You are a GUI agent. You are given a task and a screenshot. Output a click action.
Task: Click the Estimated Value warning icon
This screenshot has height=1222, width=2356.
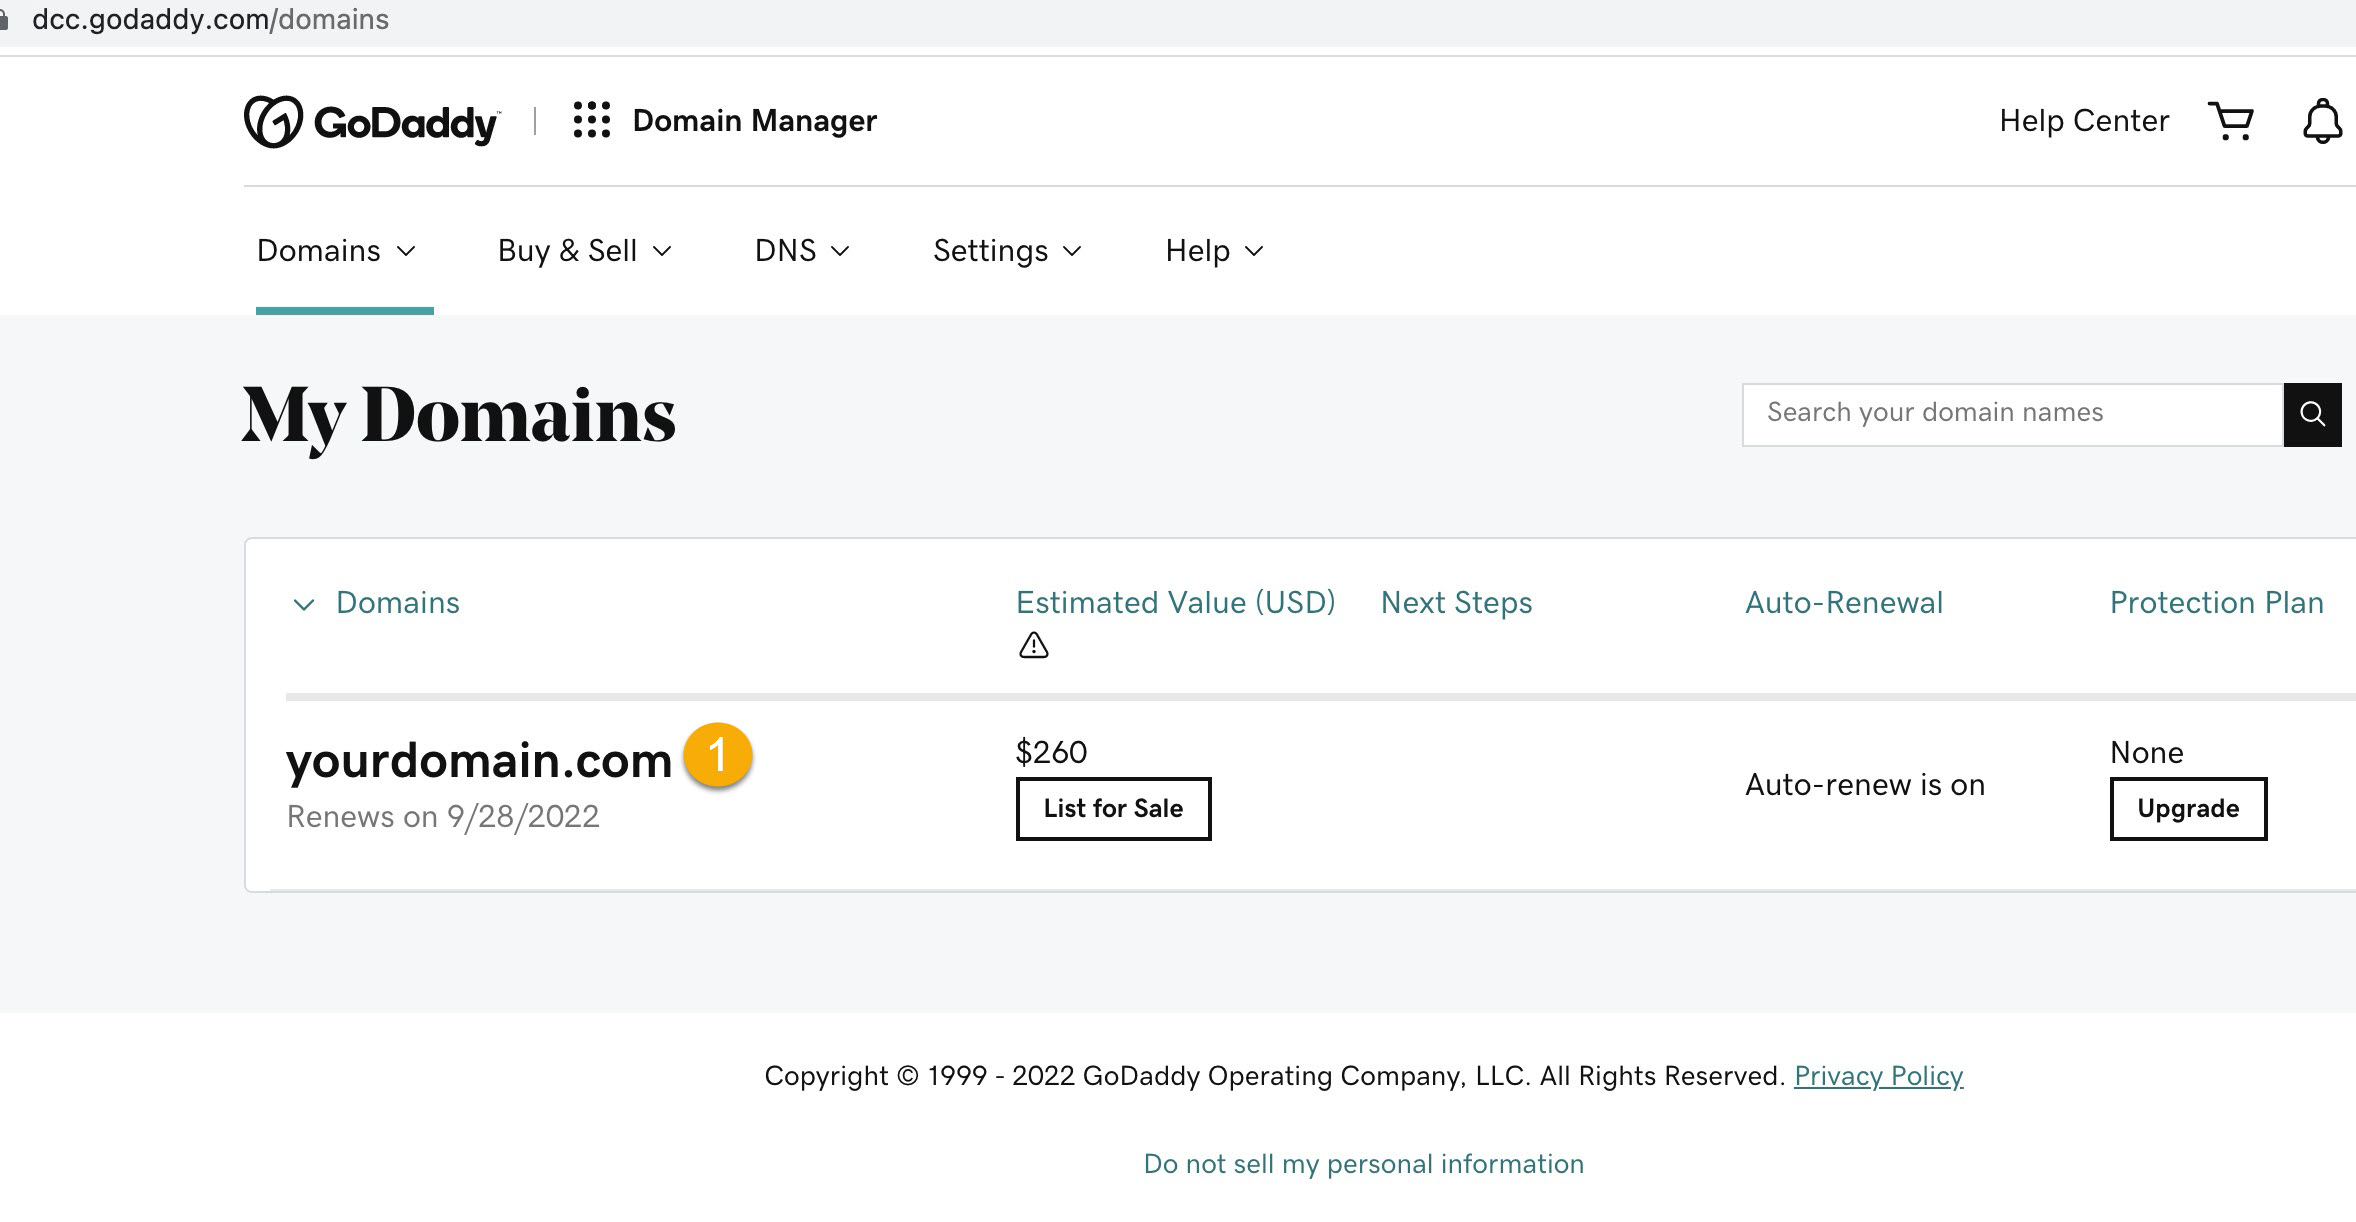(x=1035, y=645)
